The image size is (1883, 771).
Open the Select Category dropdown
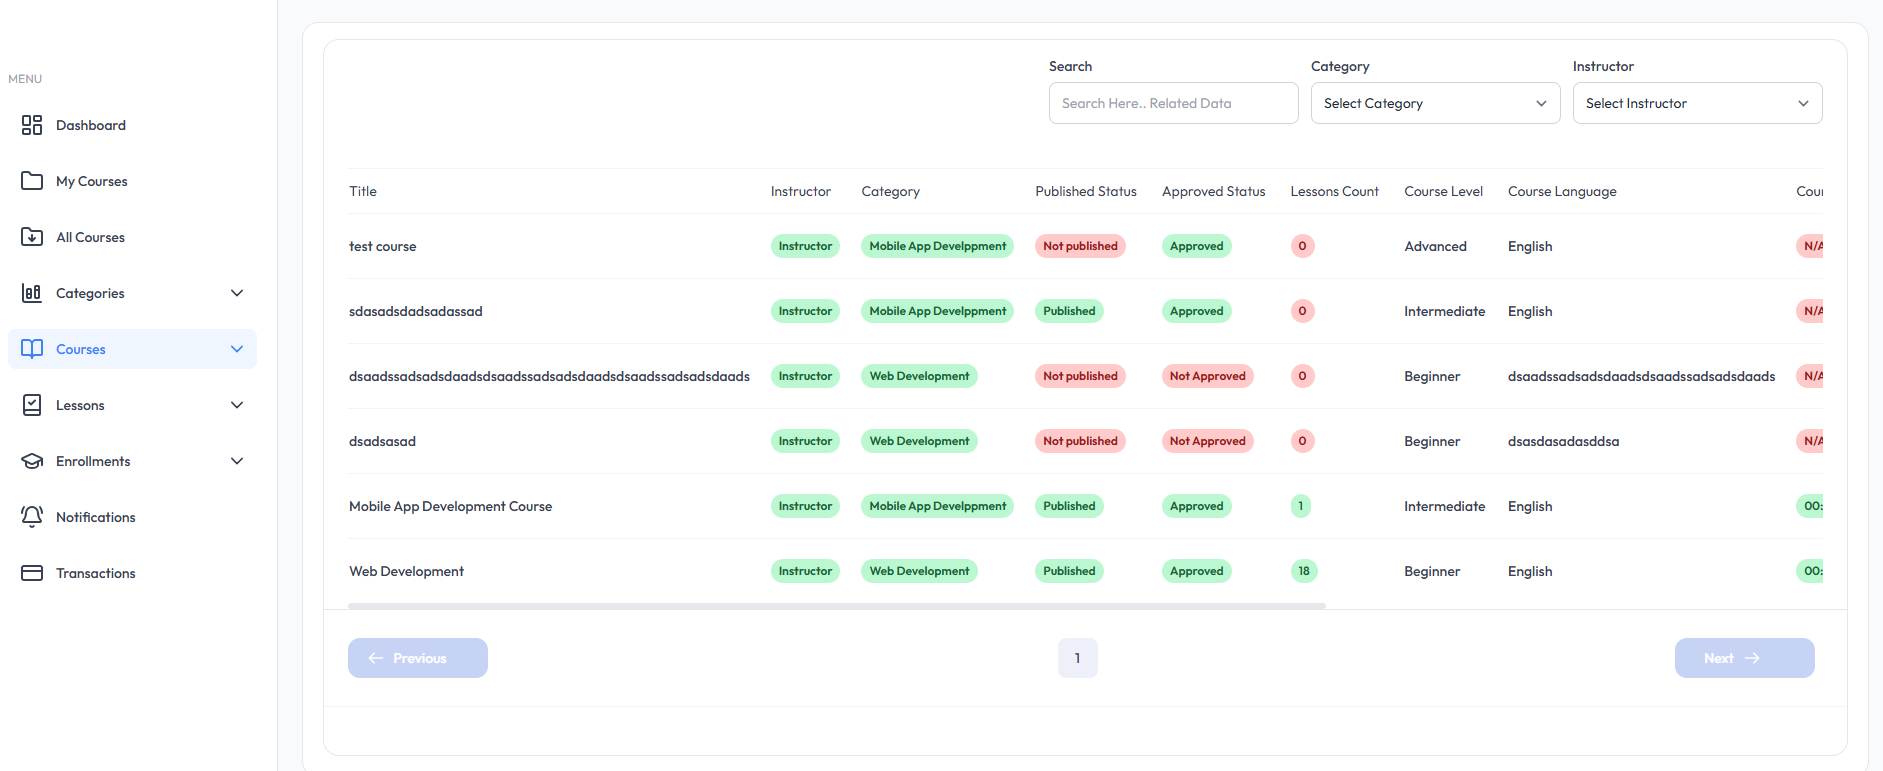click(x=1435, y=103)
